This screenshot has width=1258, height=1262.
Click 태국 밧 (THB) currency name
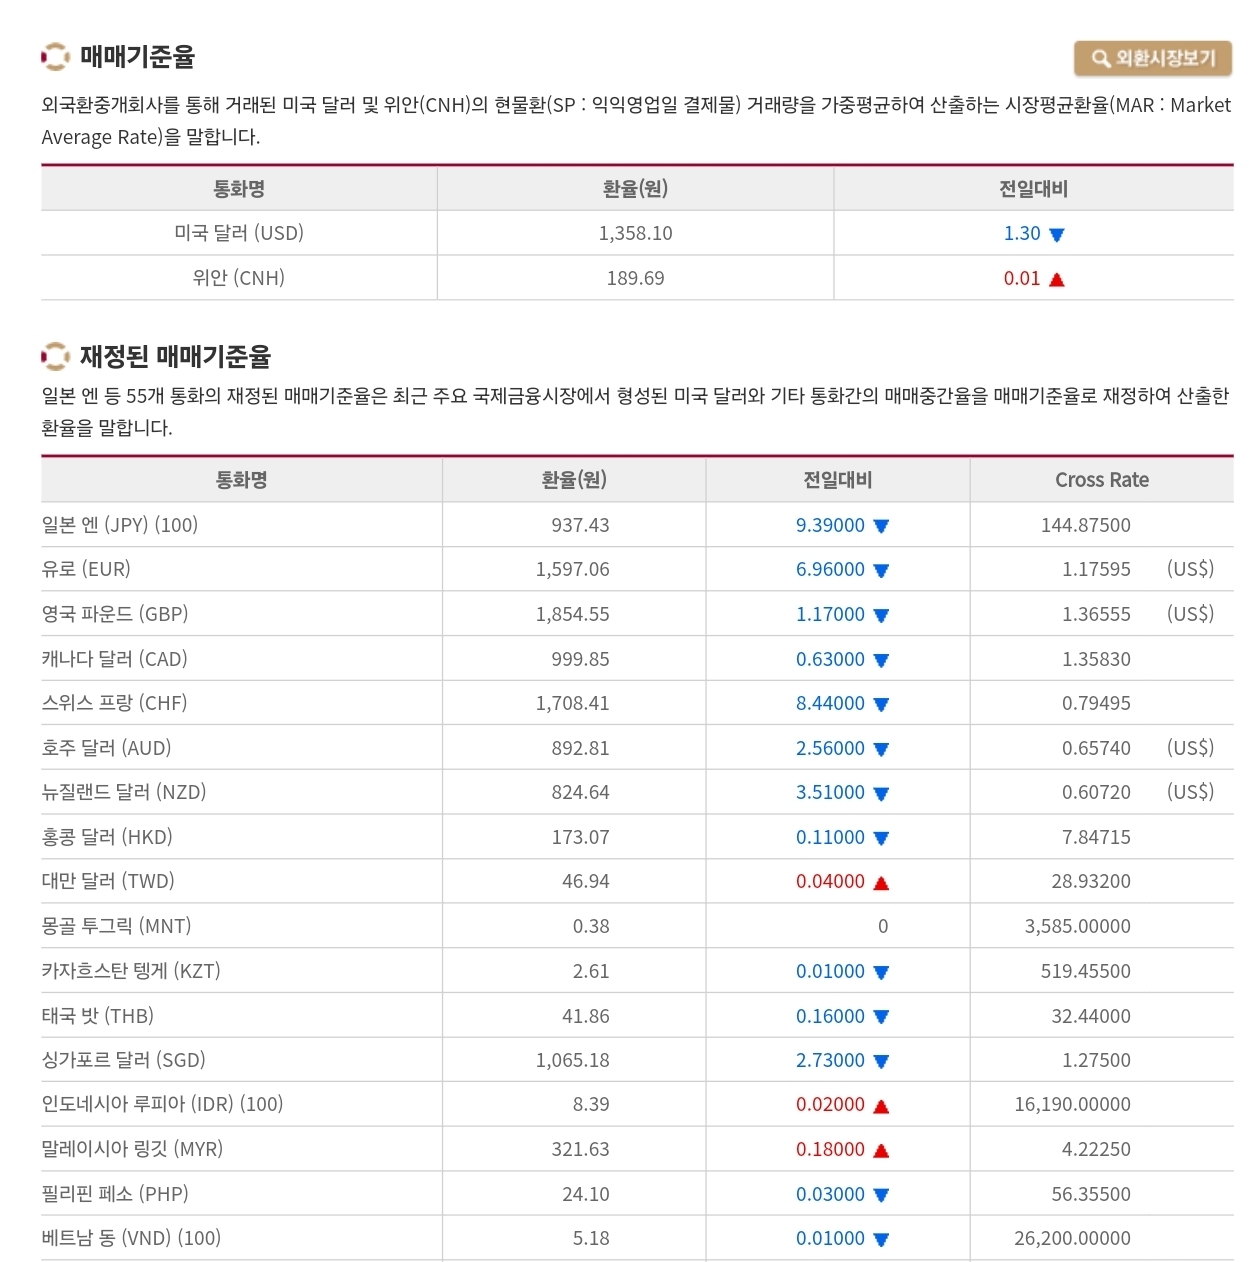98,1016
